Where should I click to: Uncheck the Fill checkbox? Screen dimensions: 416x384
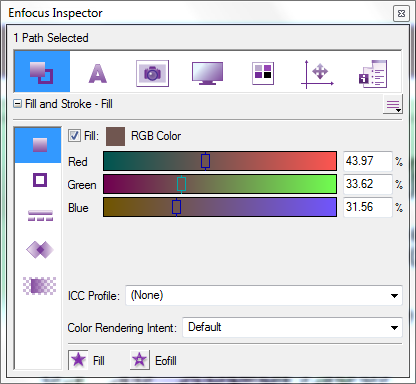tap(74, 136)
